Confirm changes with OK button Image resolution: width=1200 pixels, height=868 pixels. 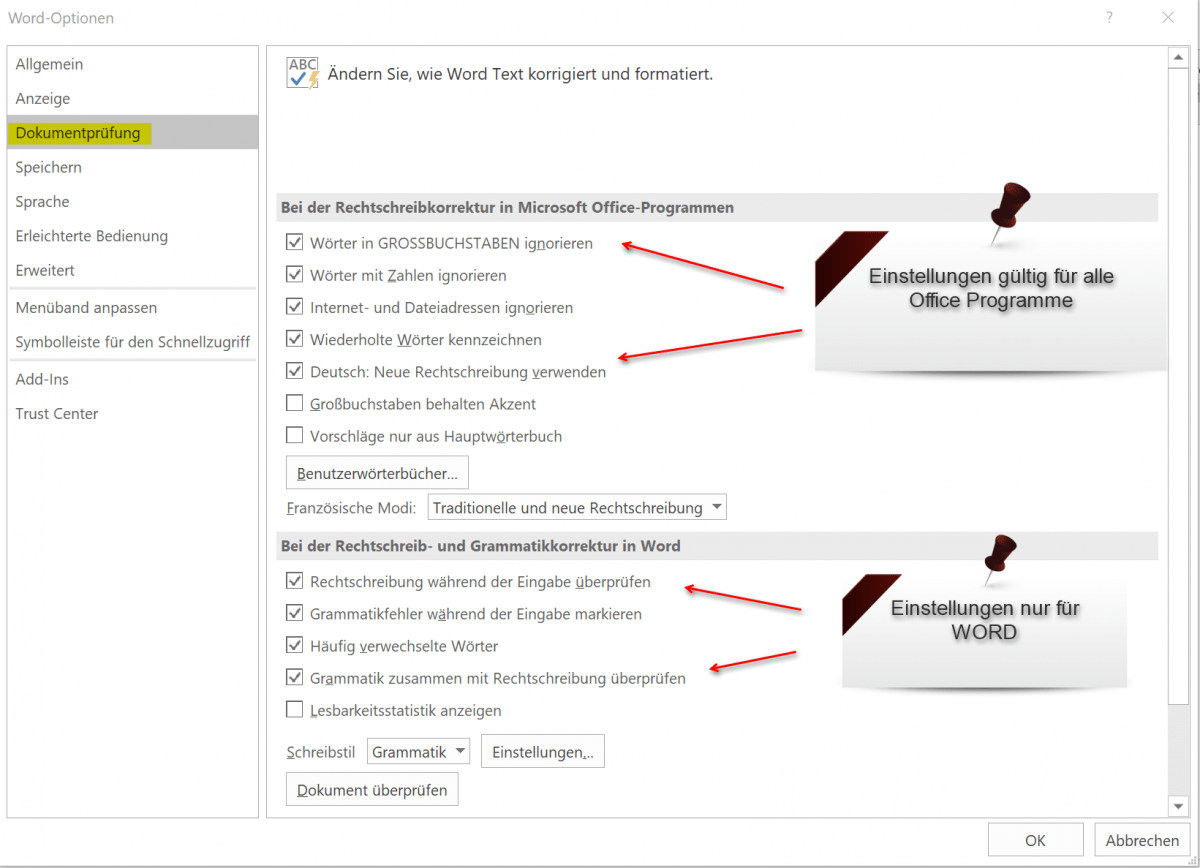click(1035, 840)
